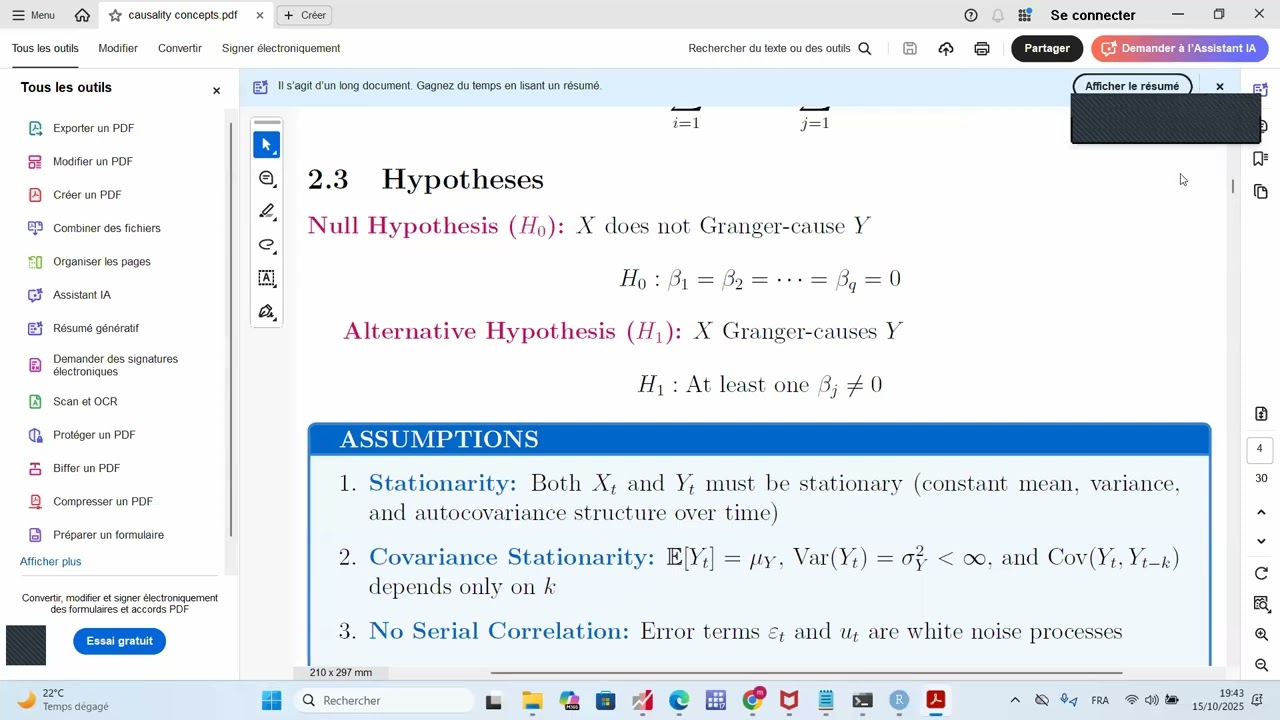
Task: Select the Tous les outils tab
Action: 45,48
